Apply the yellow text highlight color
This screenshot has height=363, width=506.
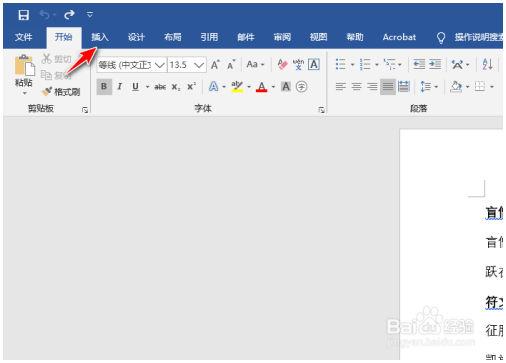[x=237, y=87]
